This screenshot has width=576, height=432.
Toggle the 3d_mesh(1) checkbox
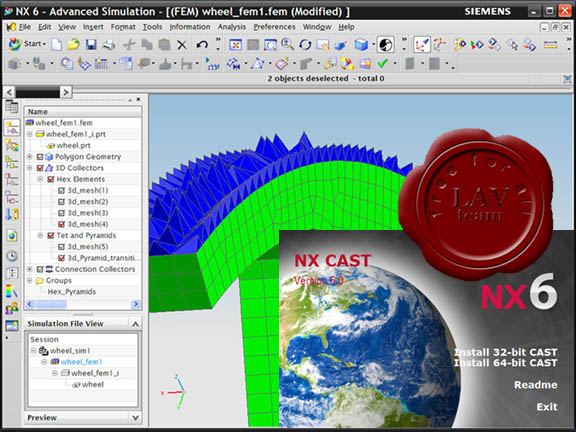(61, 191)
